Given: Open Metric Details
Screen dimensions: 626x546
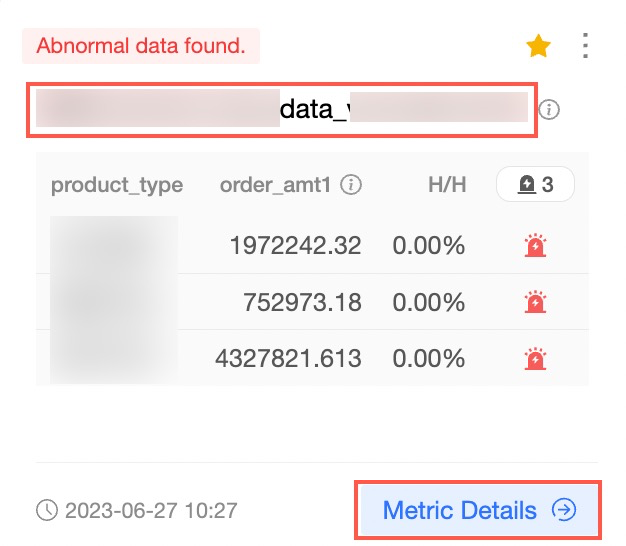Looking at the screenshot, I should click(460, 511).
